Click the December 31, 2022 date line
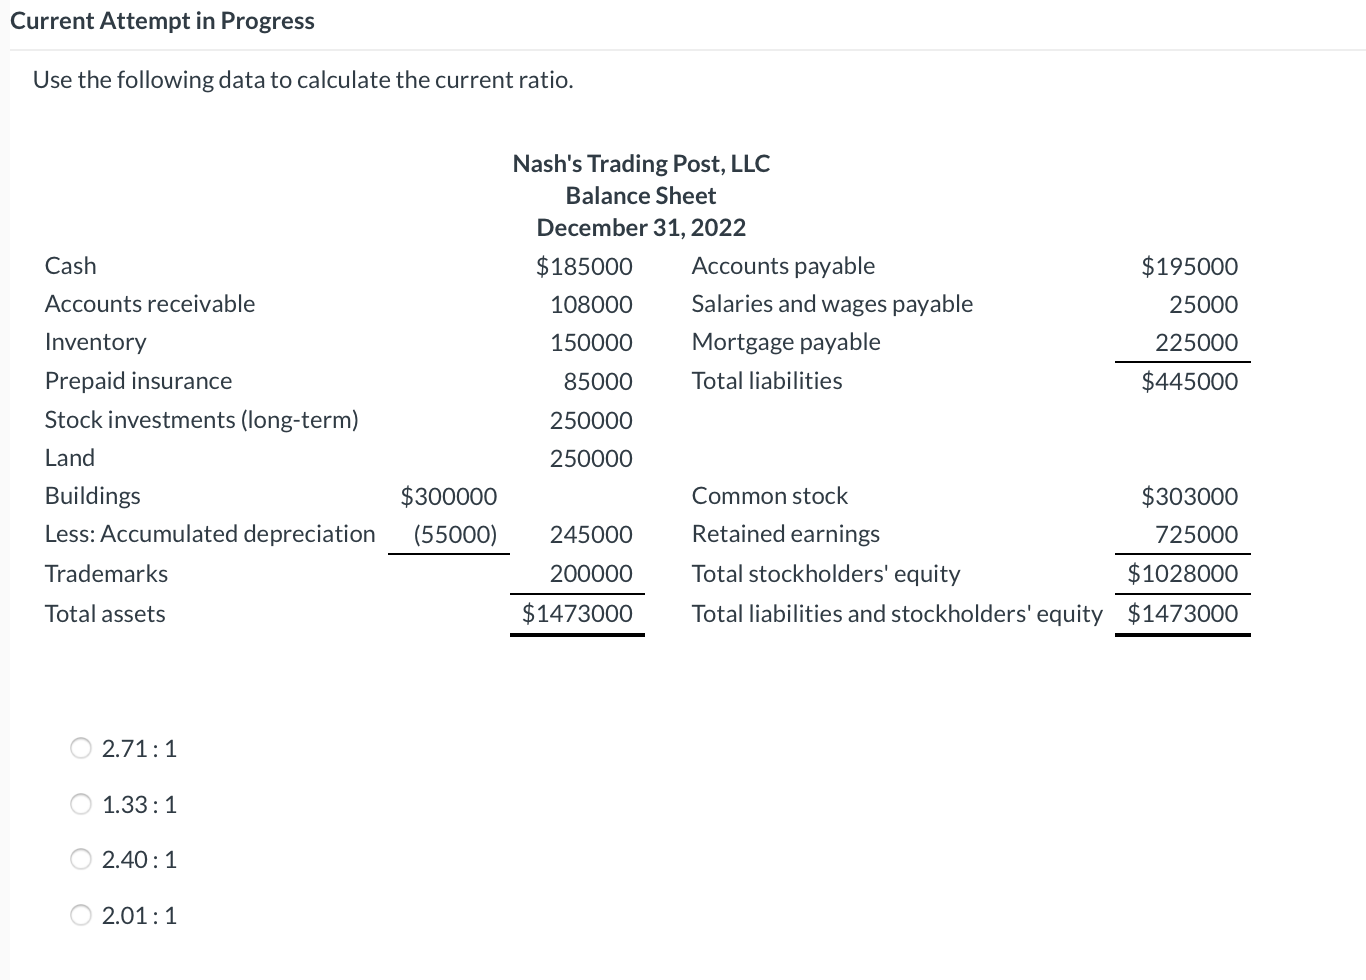Viewport: 1366px width, 980px height. pos(640,227)
